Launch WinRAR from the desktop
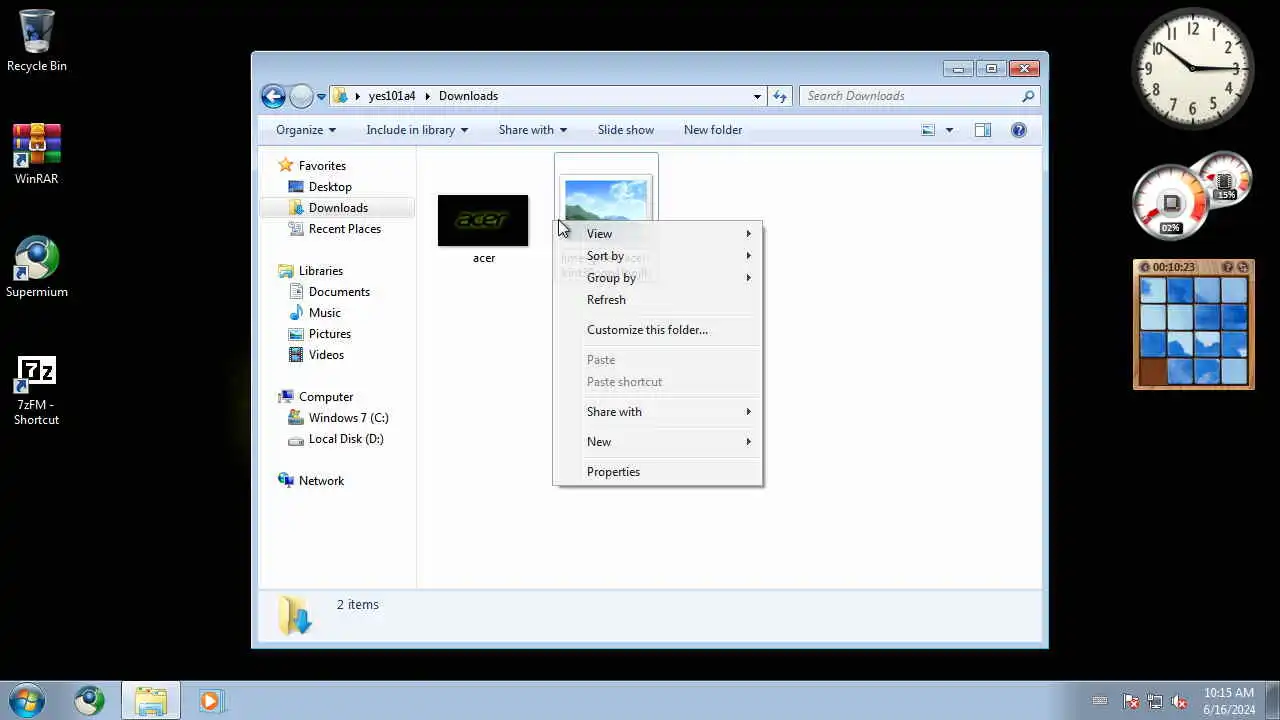Image resolution: width=1280 pixels, height=720 pixels. click(x=37, y=154)
